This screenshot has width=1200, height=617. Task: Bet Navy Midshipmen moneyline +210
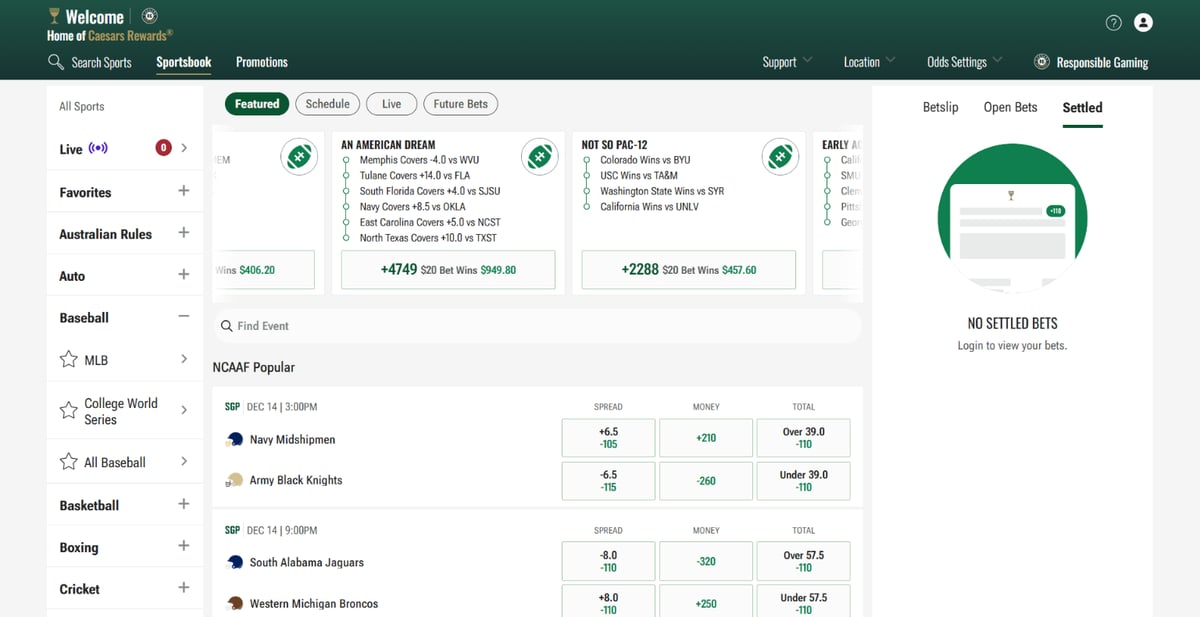[x=706, y=438]
